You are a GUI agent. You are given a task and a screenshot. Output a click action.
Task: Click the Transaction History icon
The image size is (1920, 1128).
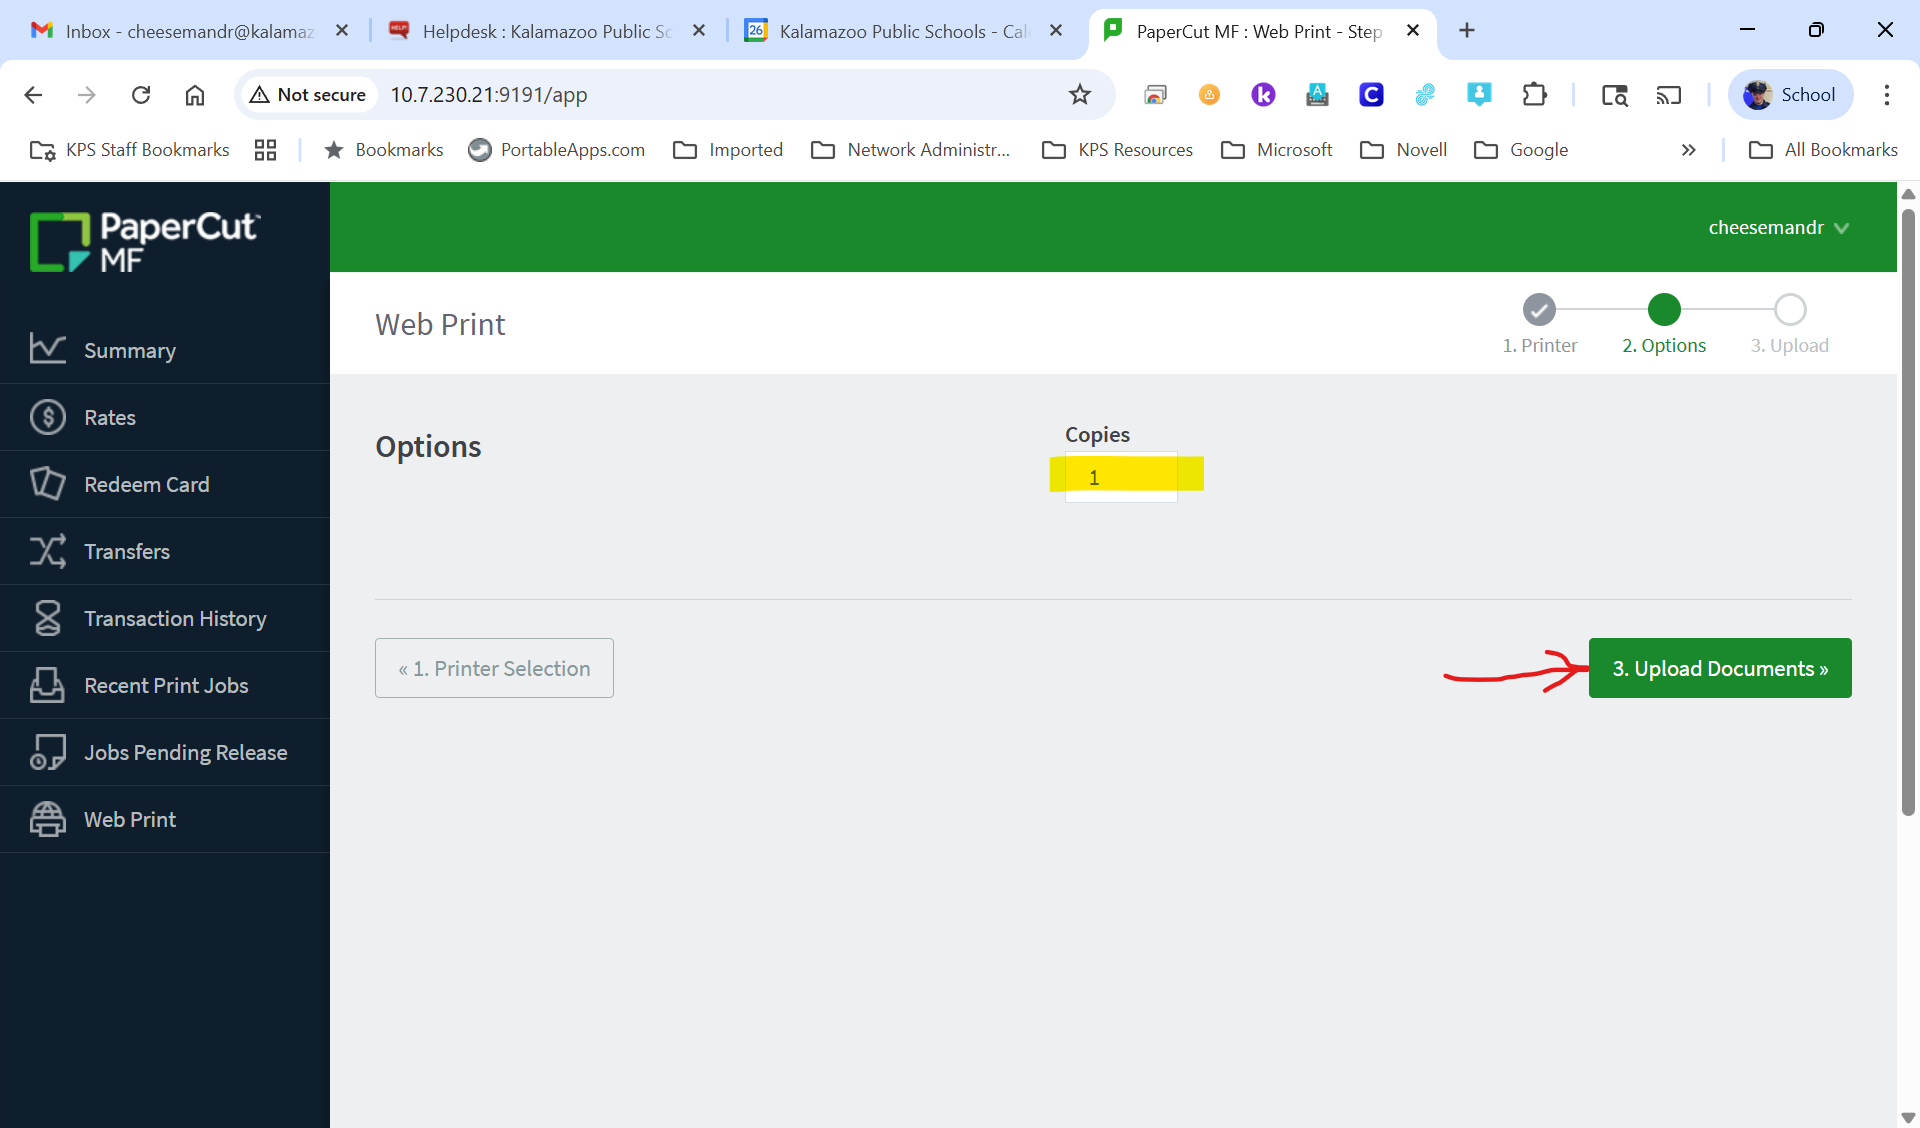[47, 618]
